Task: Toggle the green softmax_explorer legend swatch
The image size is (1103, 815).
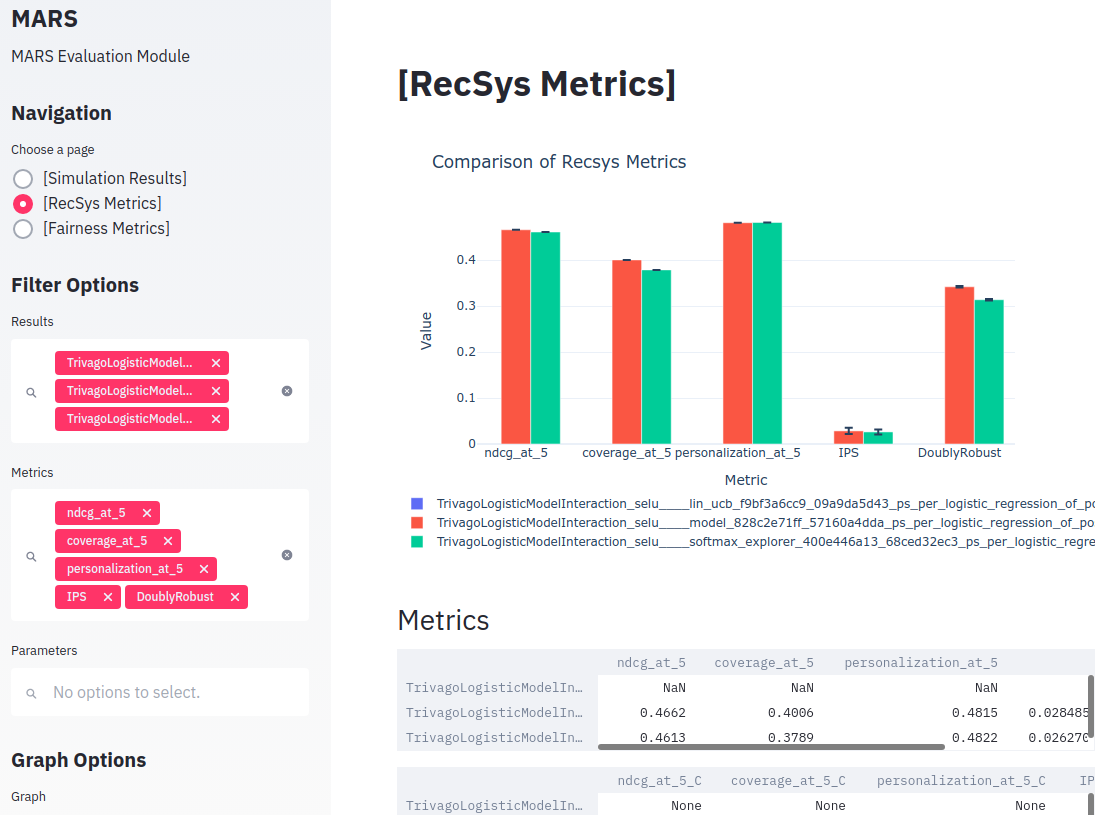Action: (x=417, y=541)
